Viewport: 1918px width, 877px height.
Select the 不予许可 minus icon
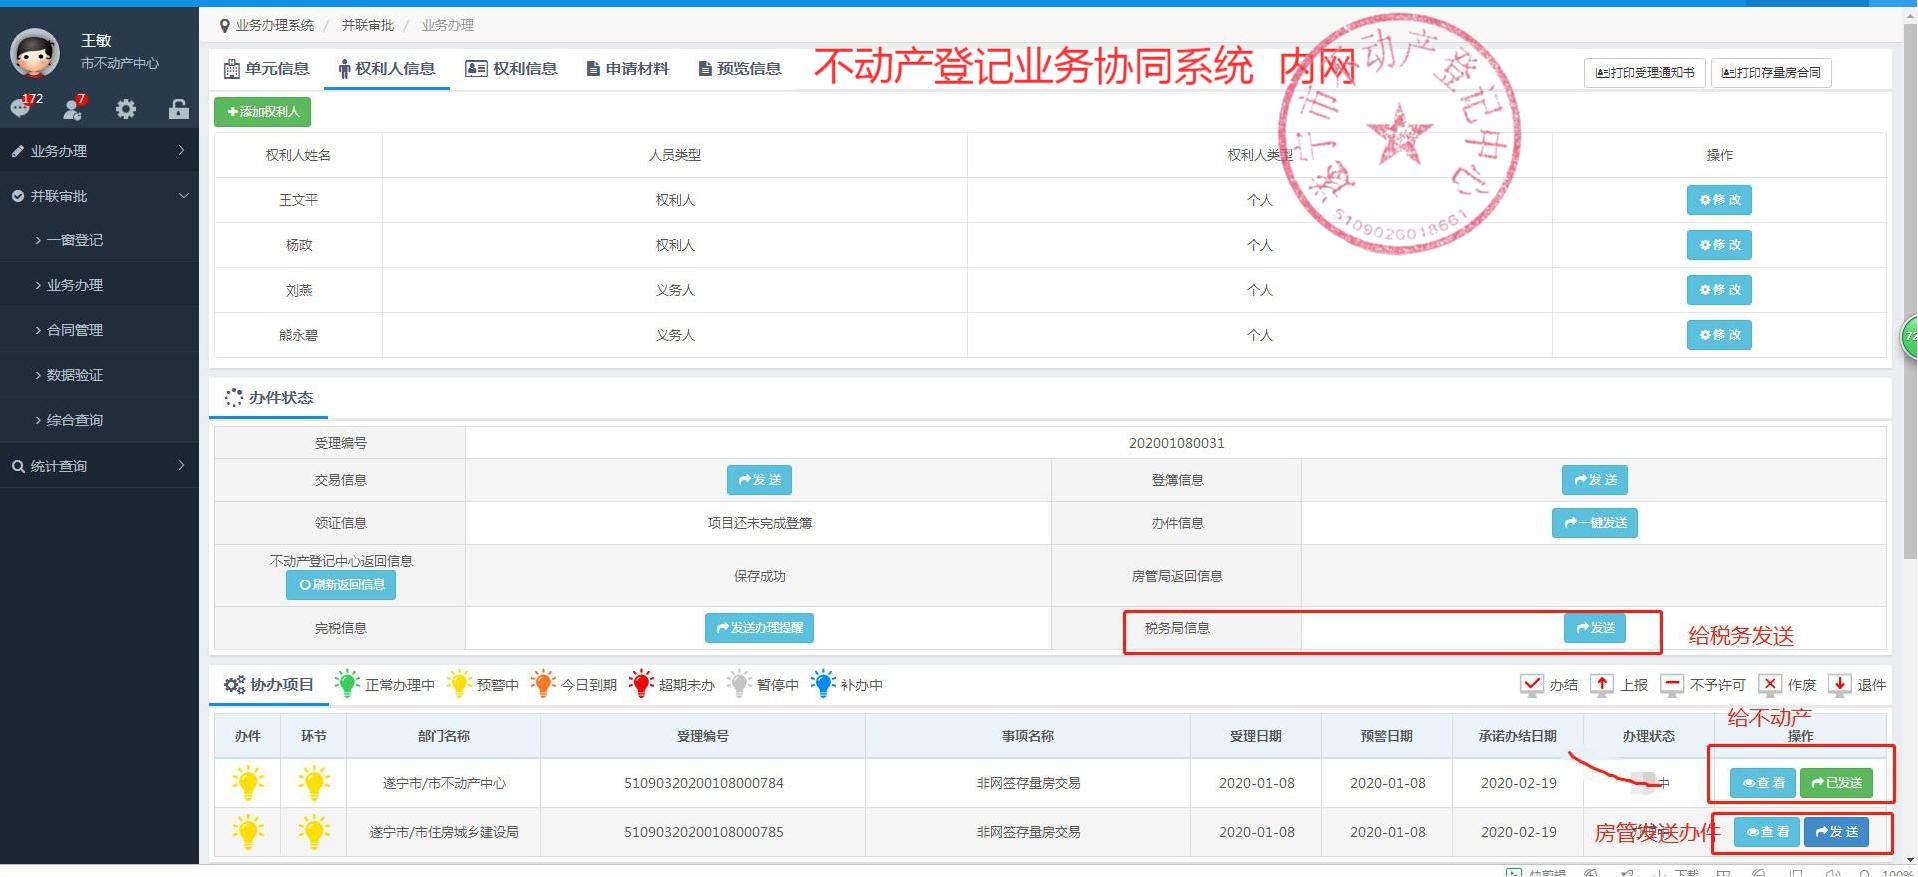point(1672,685)
